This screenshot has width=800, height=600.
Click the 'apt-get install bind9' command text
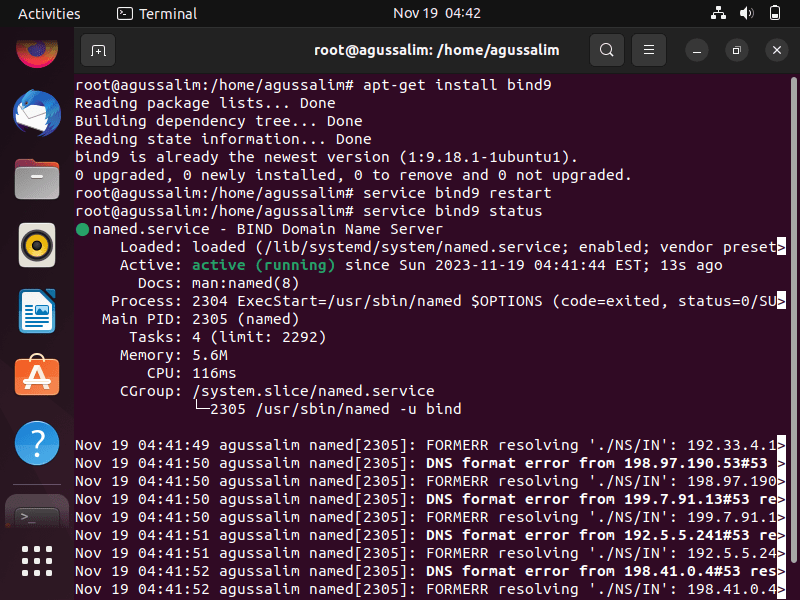[x=457, y=85]
